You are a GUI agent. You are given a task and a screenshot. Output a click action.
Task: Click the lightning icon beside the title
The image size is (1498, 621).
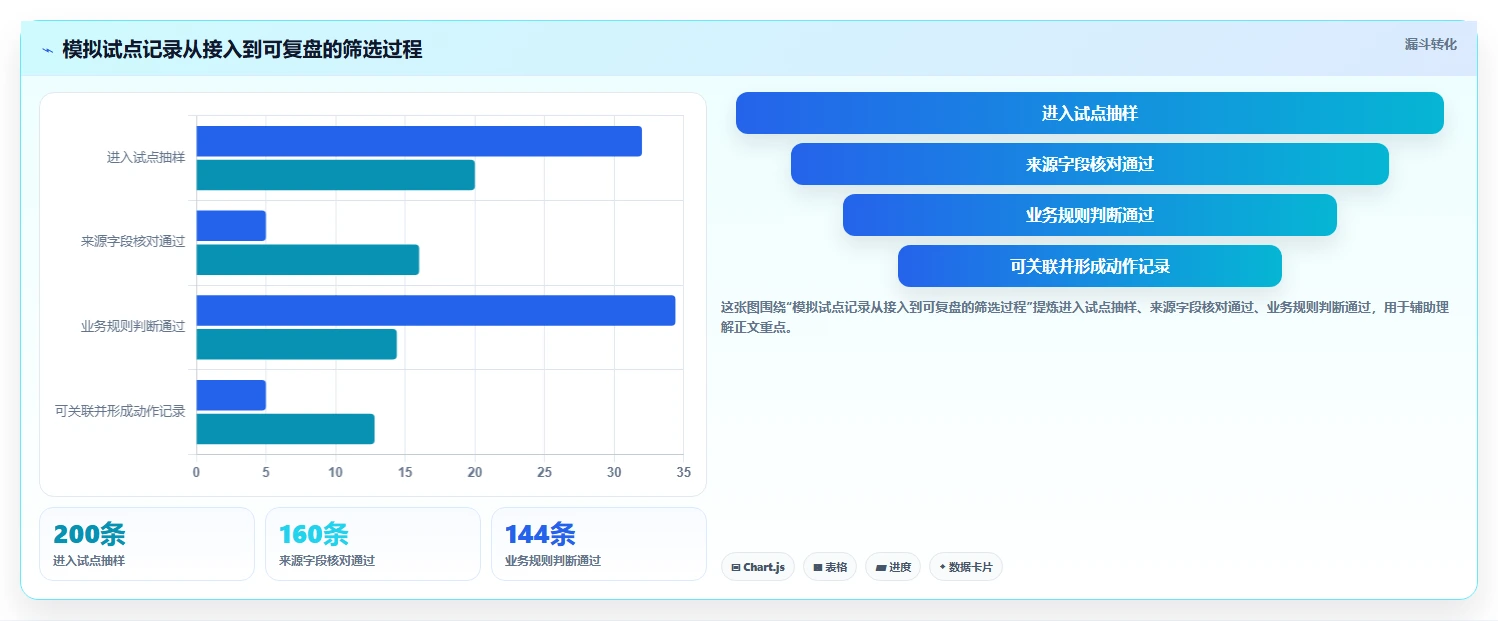pos(47,50)
